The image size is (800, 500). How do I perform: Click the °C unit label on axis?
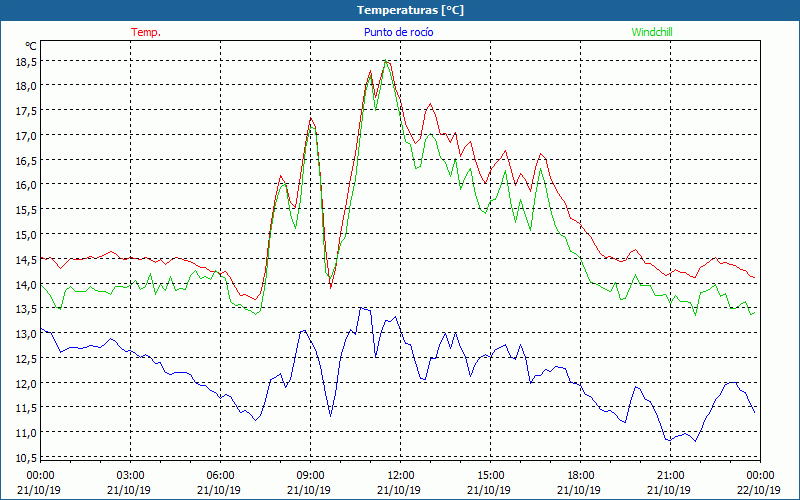coord(31,46)
